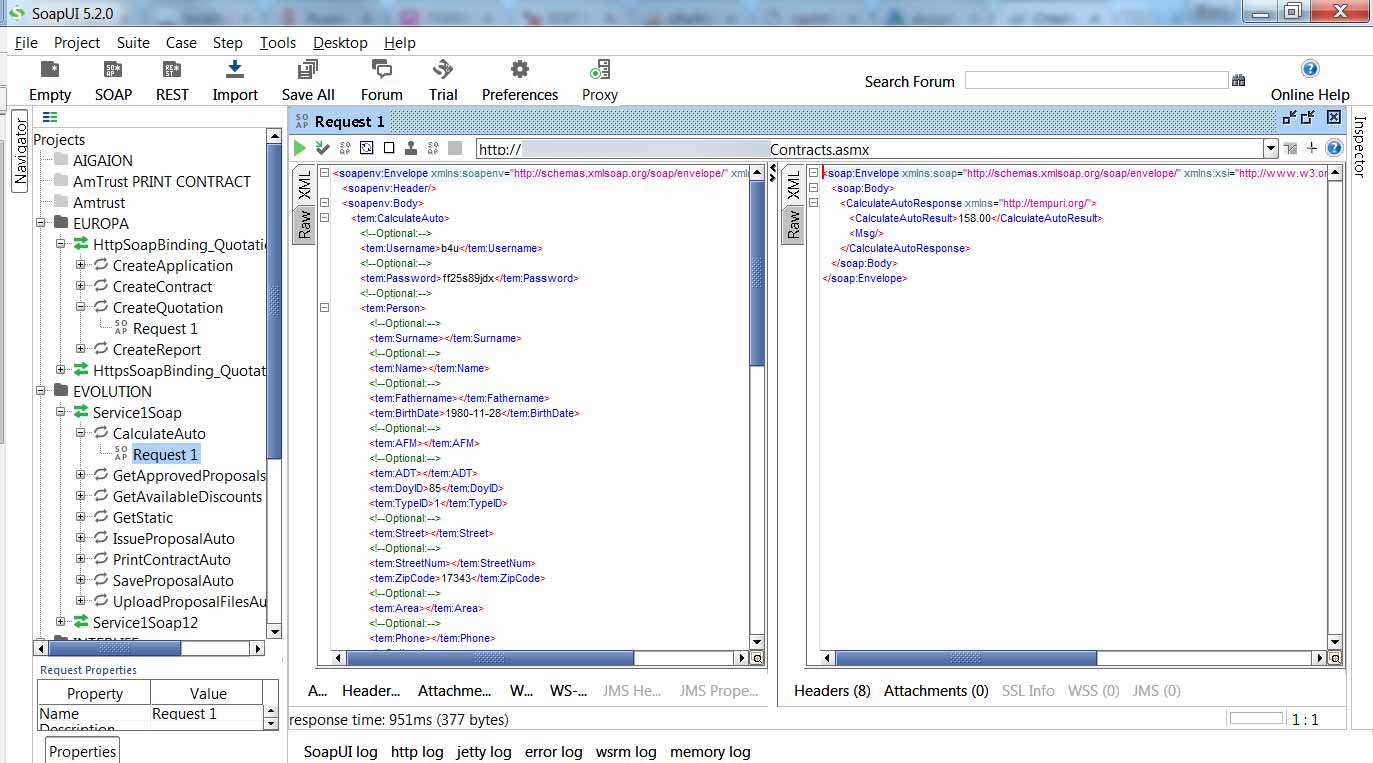Collapse the EUROPA project node
Image resolution: width=1373 pixels, height=763 pixels.
pos(40,223)
